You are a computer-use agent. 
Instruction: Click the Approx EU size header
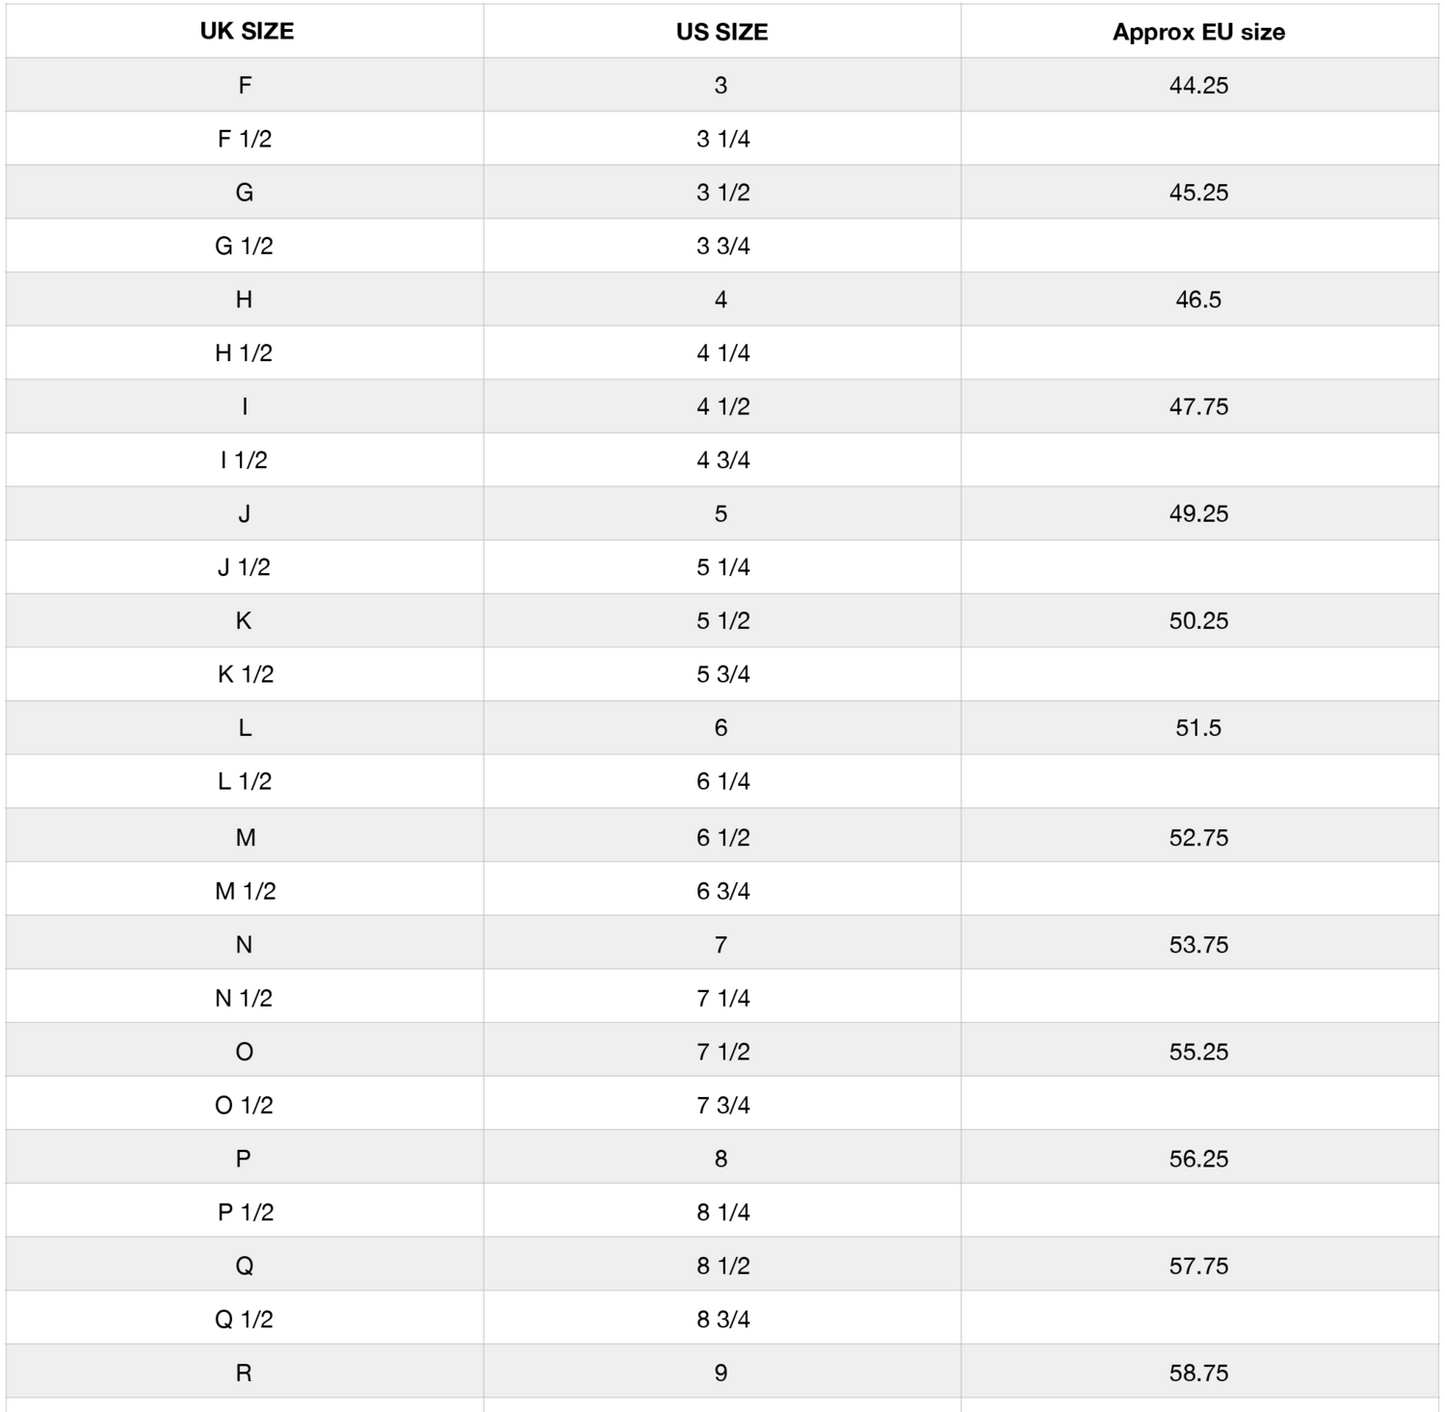click(1198, 32)
